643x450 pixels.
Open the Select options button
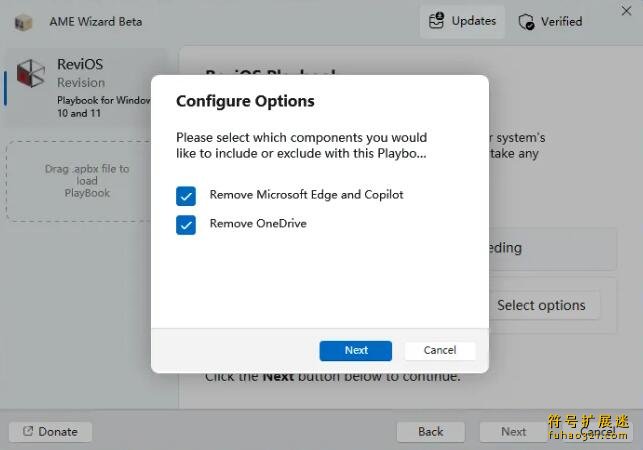[541, 305]
